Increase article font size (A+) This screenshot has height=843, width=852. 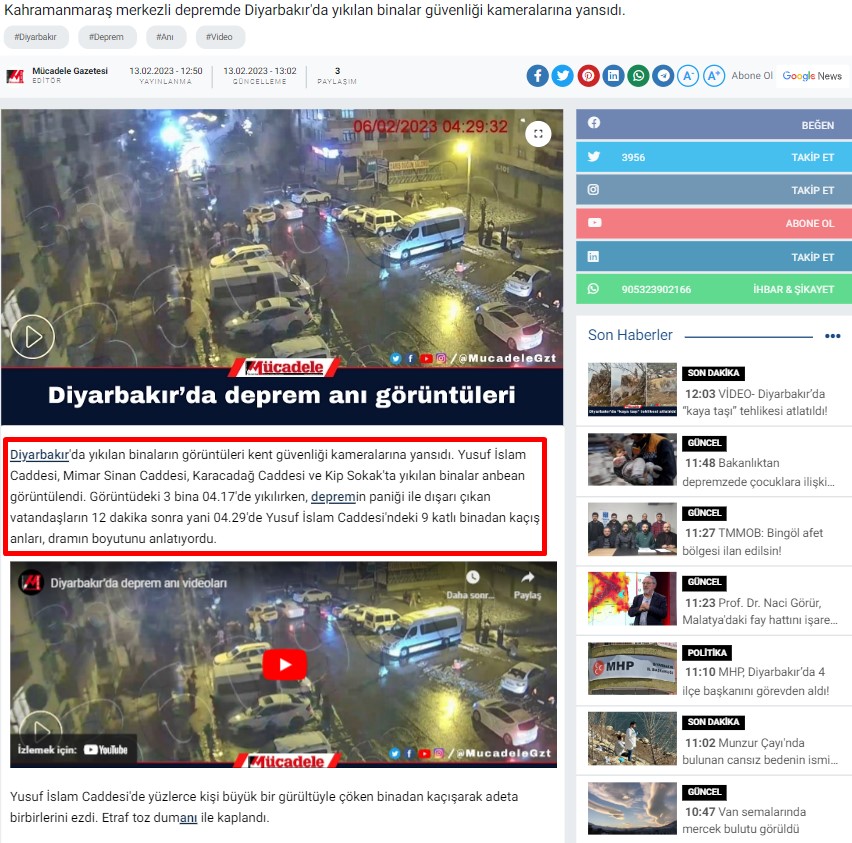click(x=714, y=76)
